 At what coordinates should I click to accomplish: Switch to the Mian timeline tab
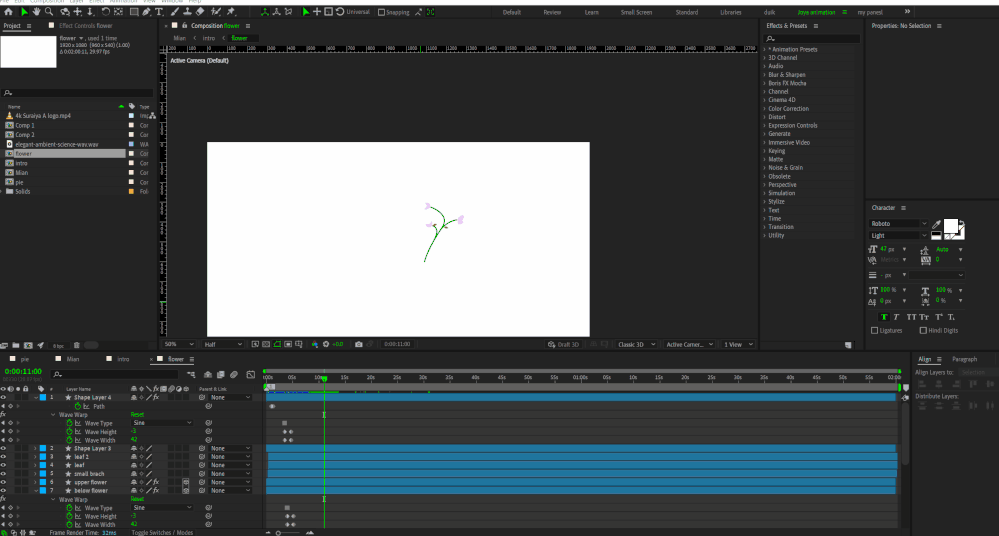click(73, 359)
